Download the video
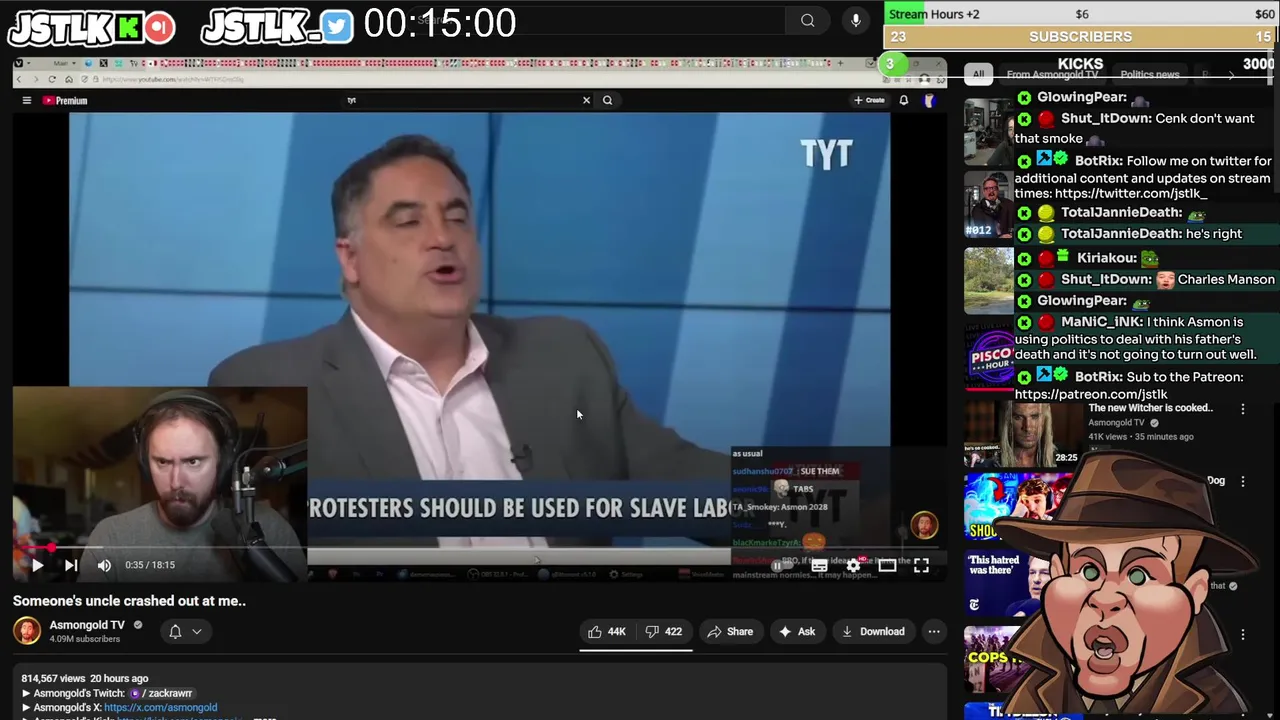Image resolution: width=1280 pixels, height=720 pixels. tap(873, 631)
